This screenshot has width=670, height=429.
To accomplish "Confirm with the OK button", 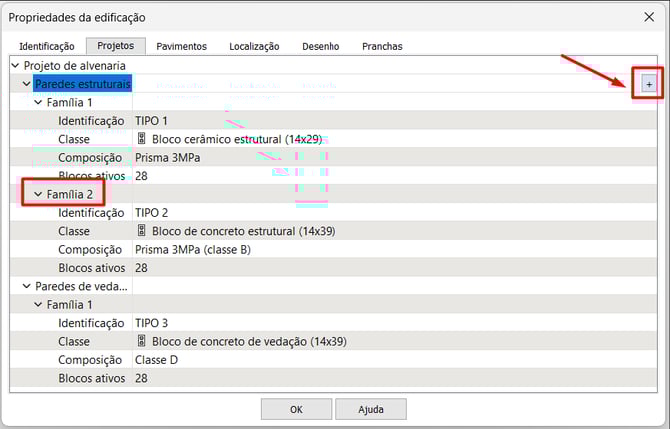I will pos(296,409).
